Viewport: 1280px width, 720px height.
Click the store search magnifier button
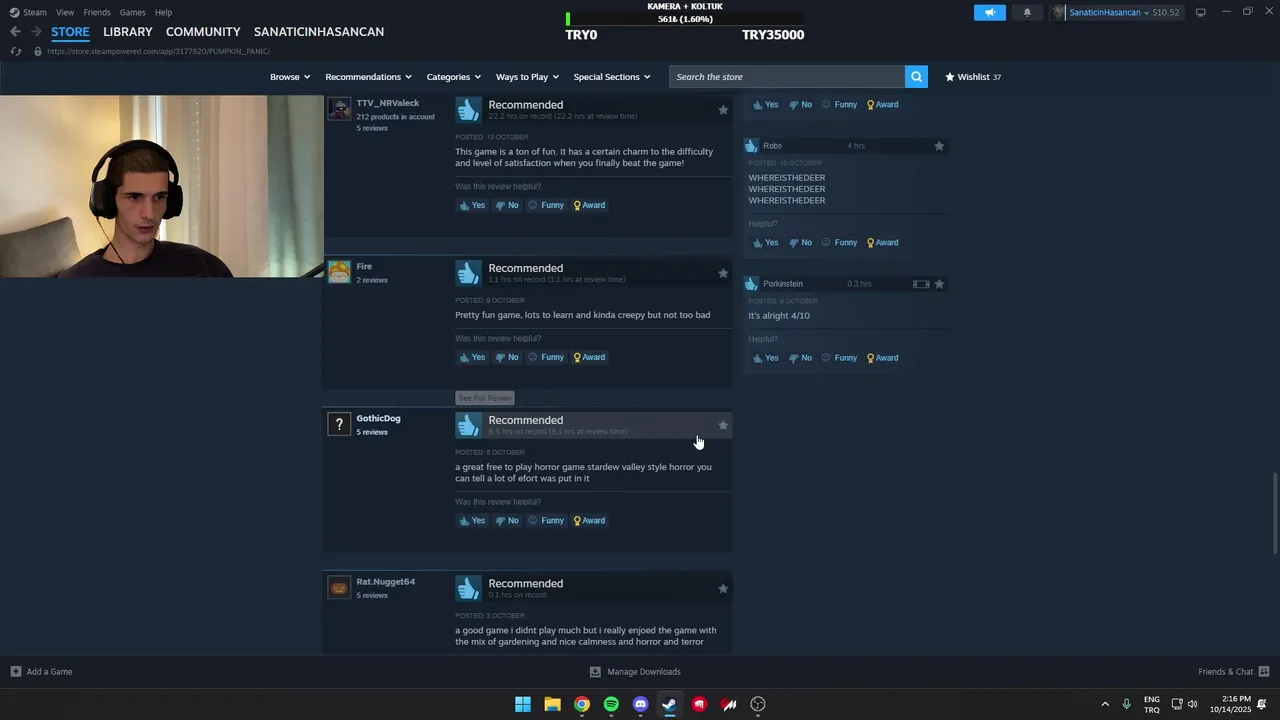point(916,77)
